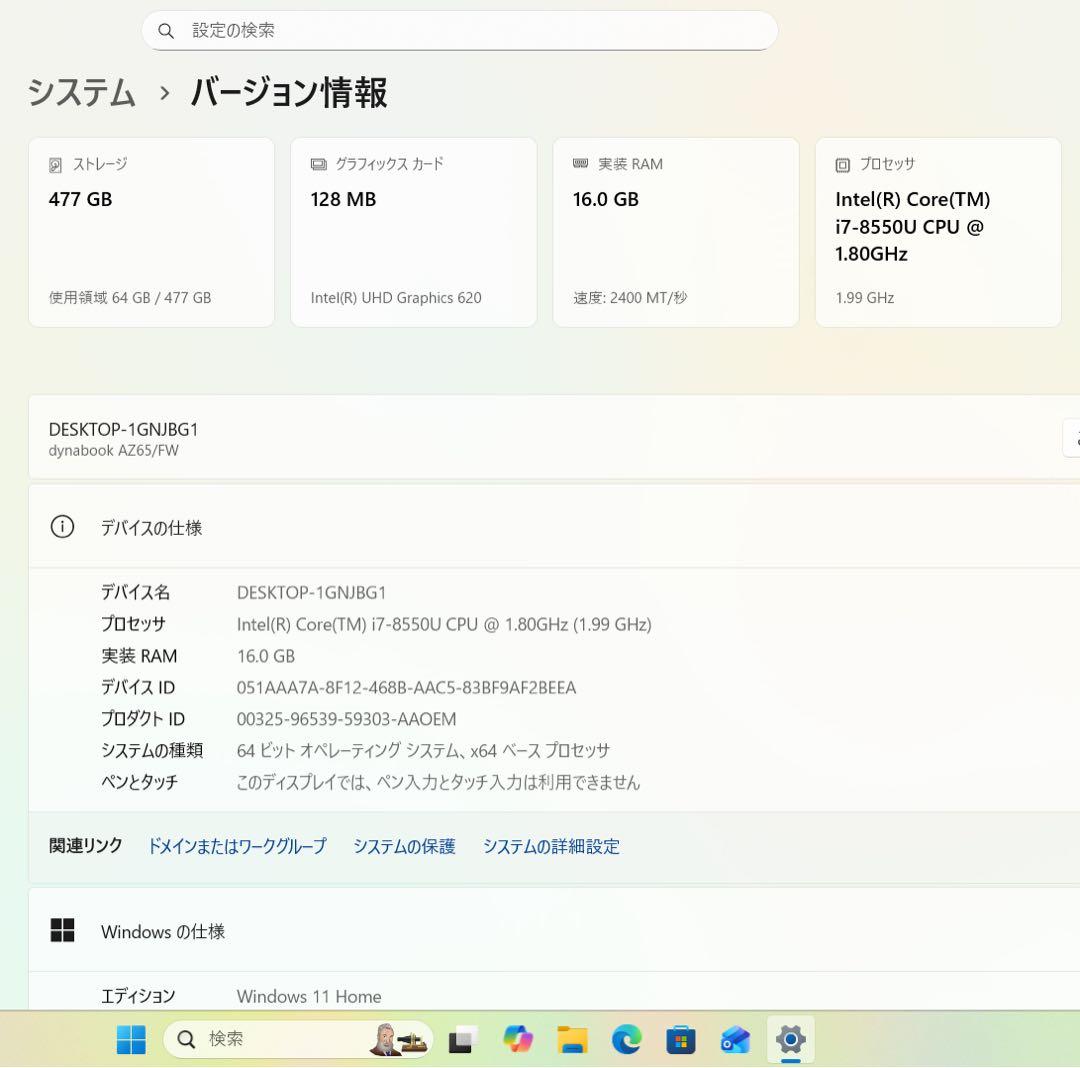Click the エディション label
Image resolution: width=1080 pixels, height=1068 pixels.
tap(138, 996)
